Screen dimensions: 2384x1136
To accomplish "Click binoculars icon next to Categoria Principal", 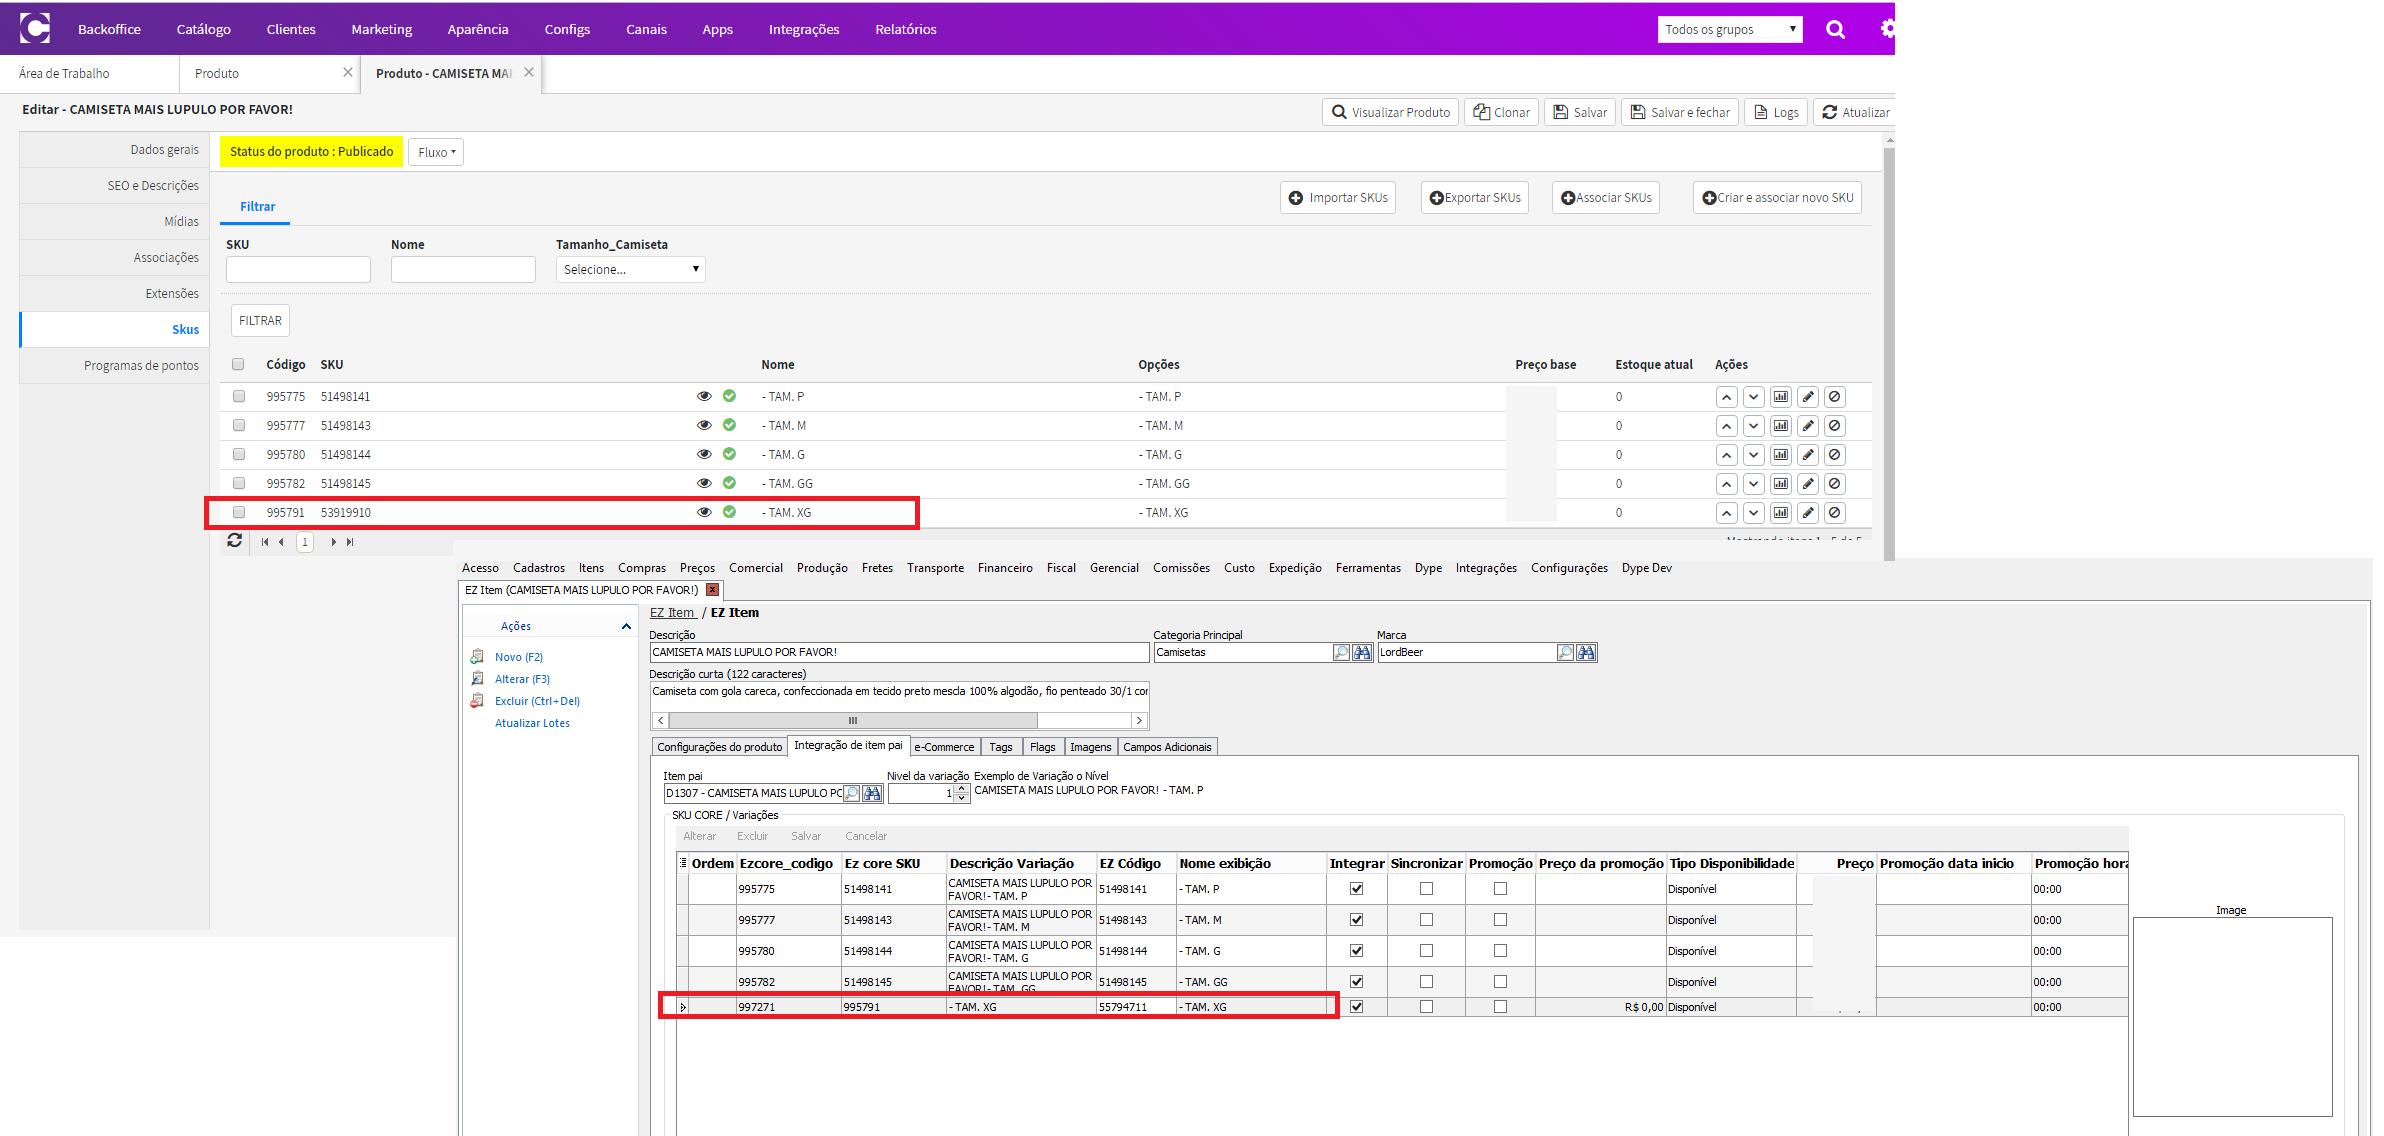I will (1362, 653).
